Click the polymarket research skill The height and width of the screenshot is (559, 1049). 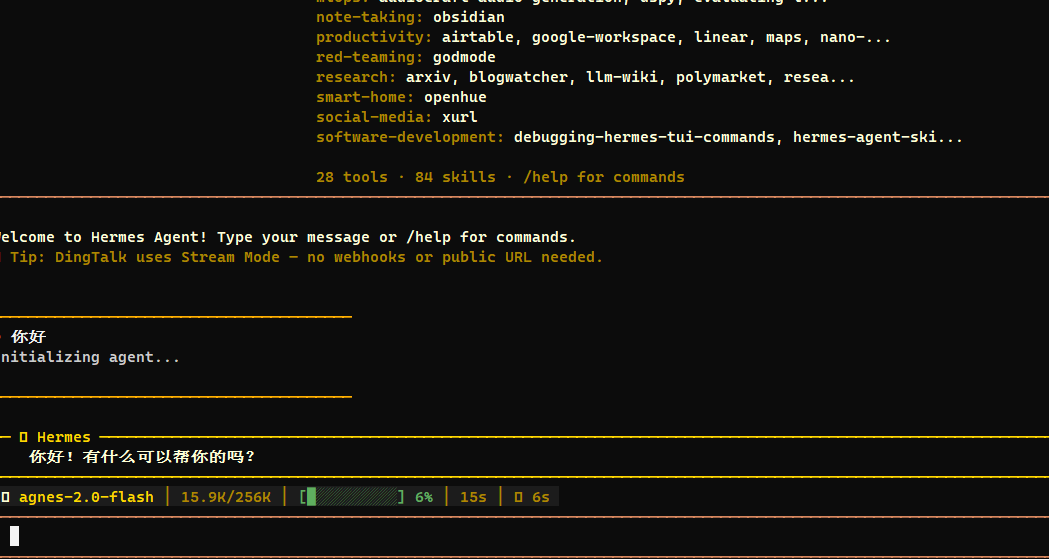tap(721, 78)
